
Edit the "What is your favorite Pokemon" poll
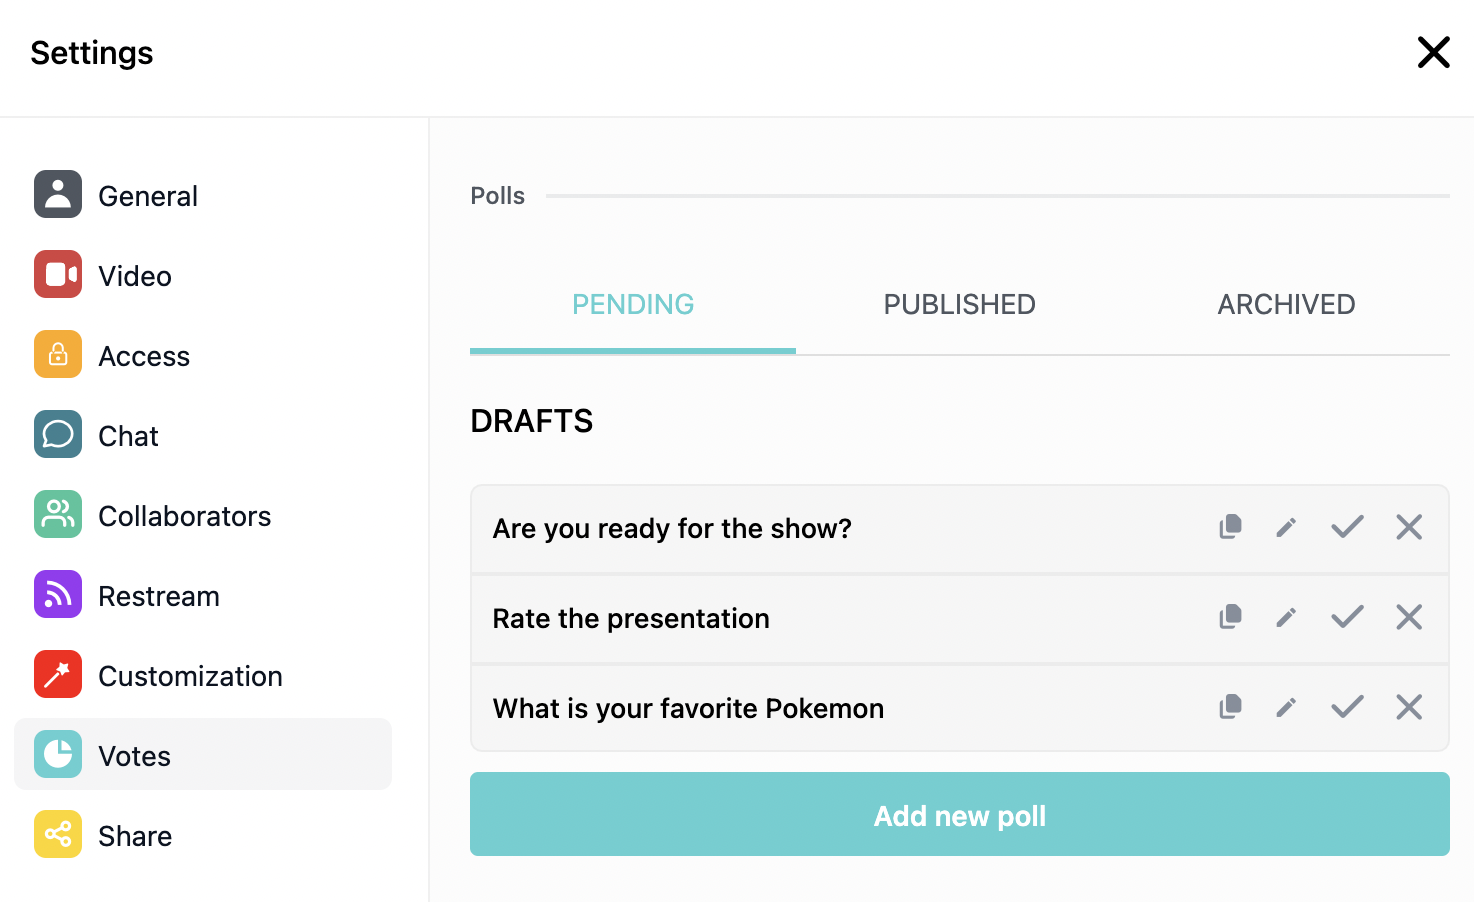[1286, 707]
